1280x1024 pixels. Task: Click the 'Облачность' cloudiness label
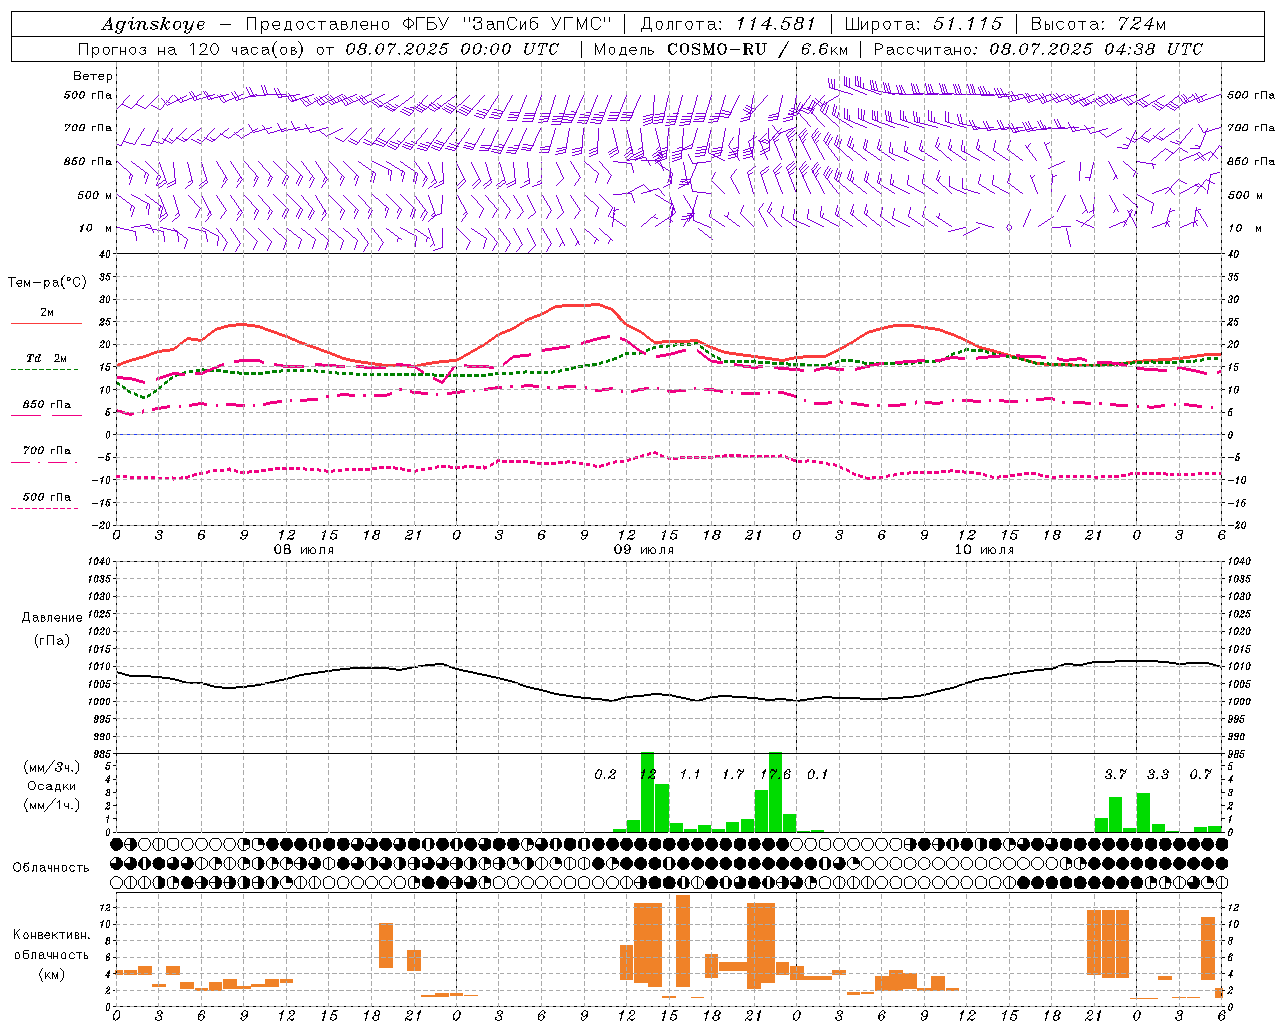coord(51,867)
